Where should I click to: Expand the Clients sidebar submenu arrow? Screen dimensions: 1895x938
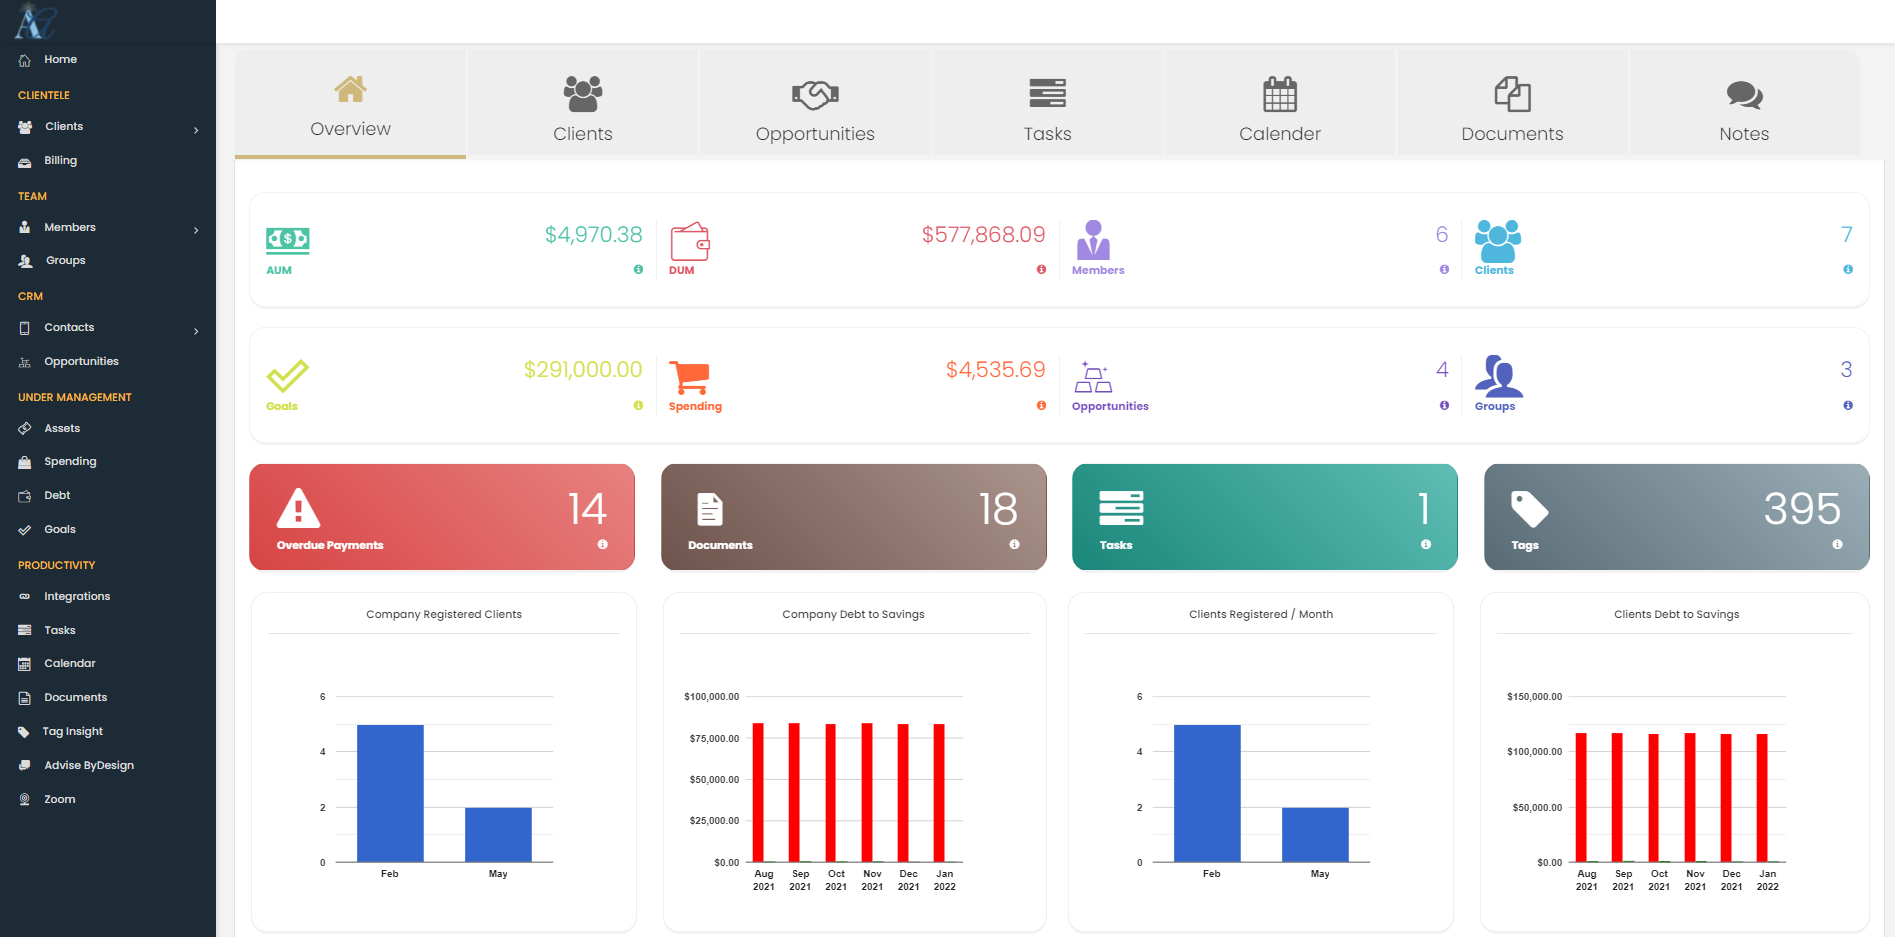(x=196, y=130)
